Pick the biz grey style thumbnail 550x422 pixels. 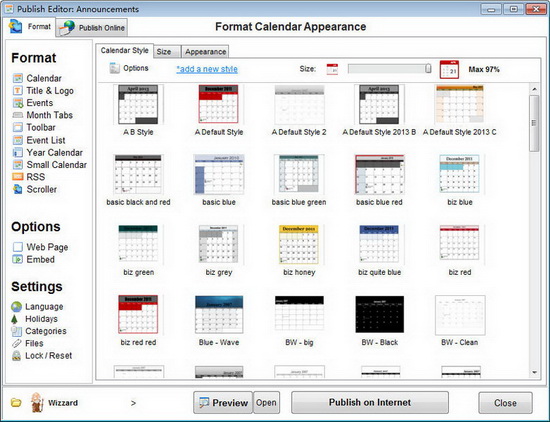coord(219,244)
